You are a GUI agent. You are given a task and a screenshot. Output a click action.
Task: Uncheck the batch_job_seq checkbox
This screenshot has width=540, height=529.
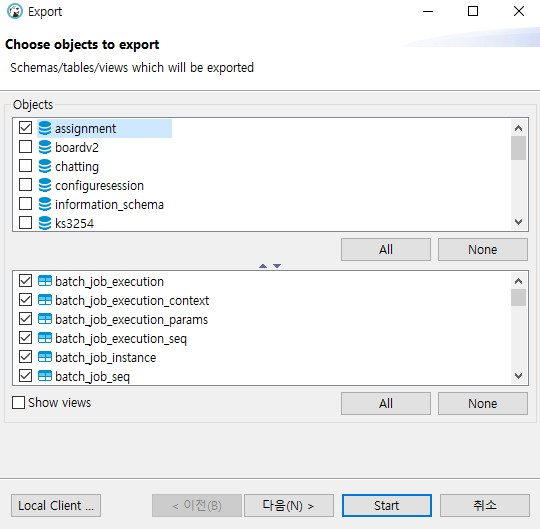tap(25, 375)
